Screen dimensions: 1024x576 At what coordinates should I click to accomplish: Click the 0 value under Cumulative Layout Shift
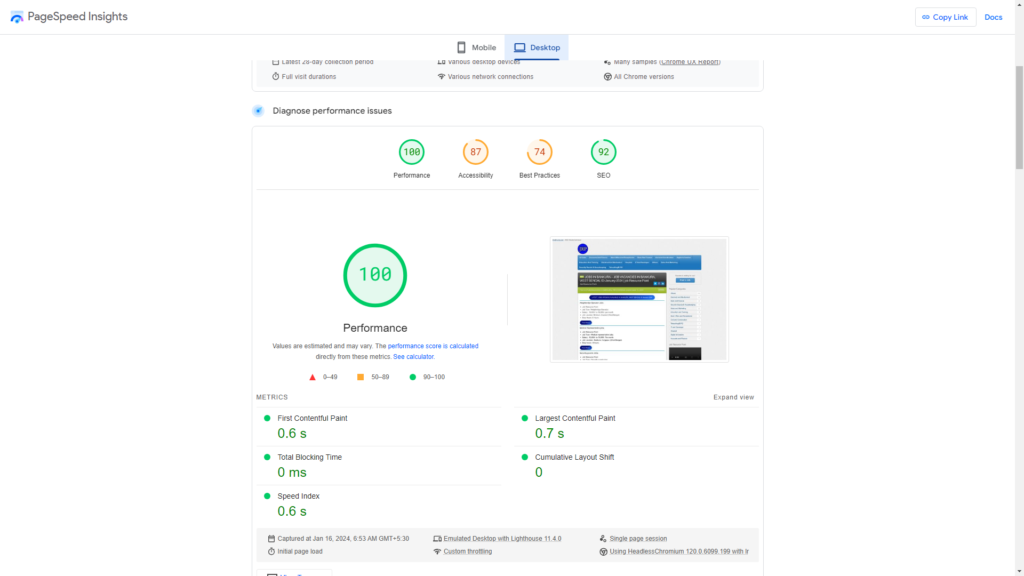[x=539, y=472]
